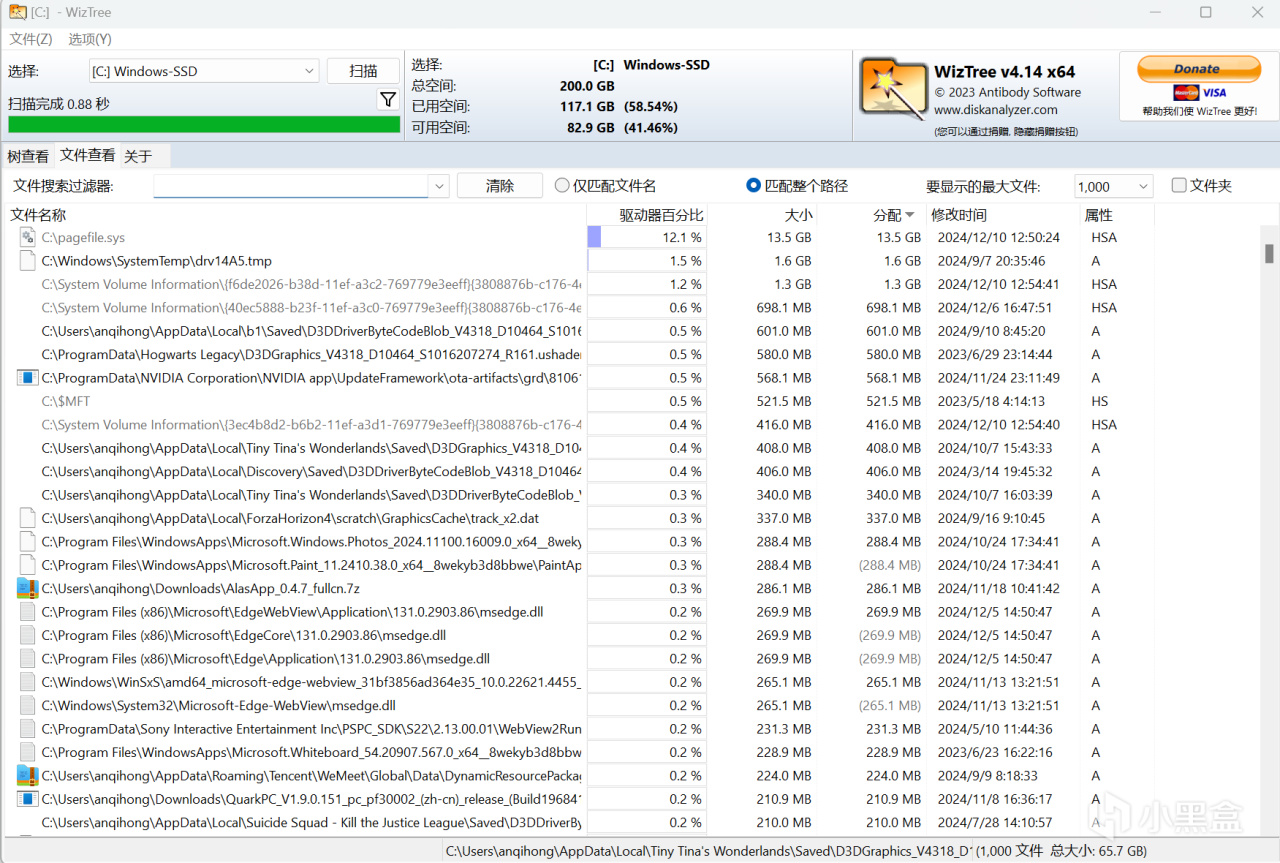Click the icon of the System32 Microsoft-Edge-WebView row
1280x863 pixels.
[28, 705]
